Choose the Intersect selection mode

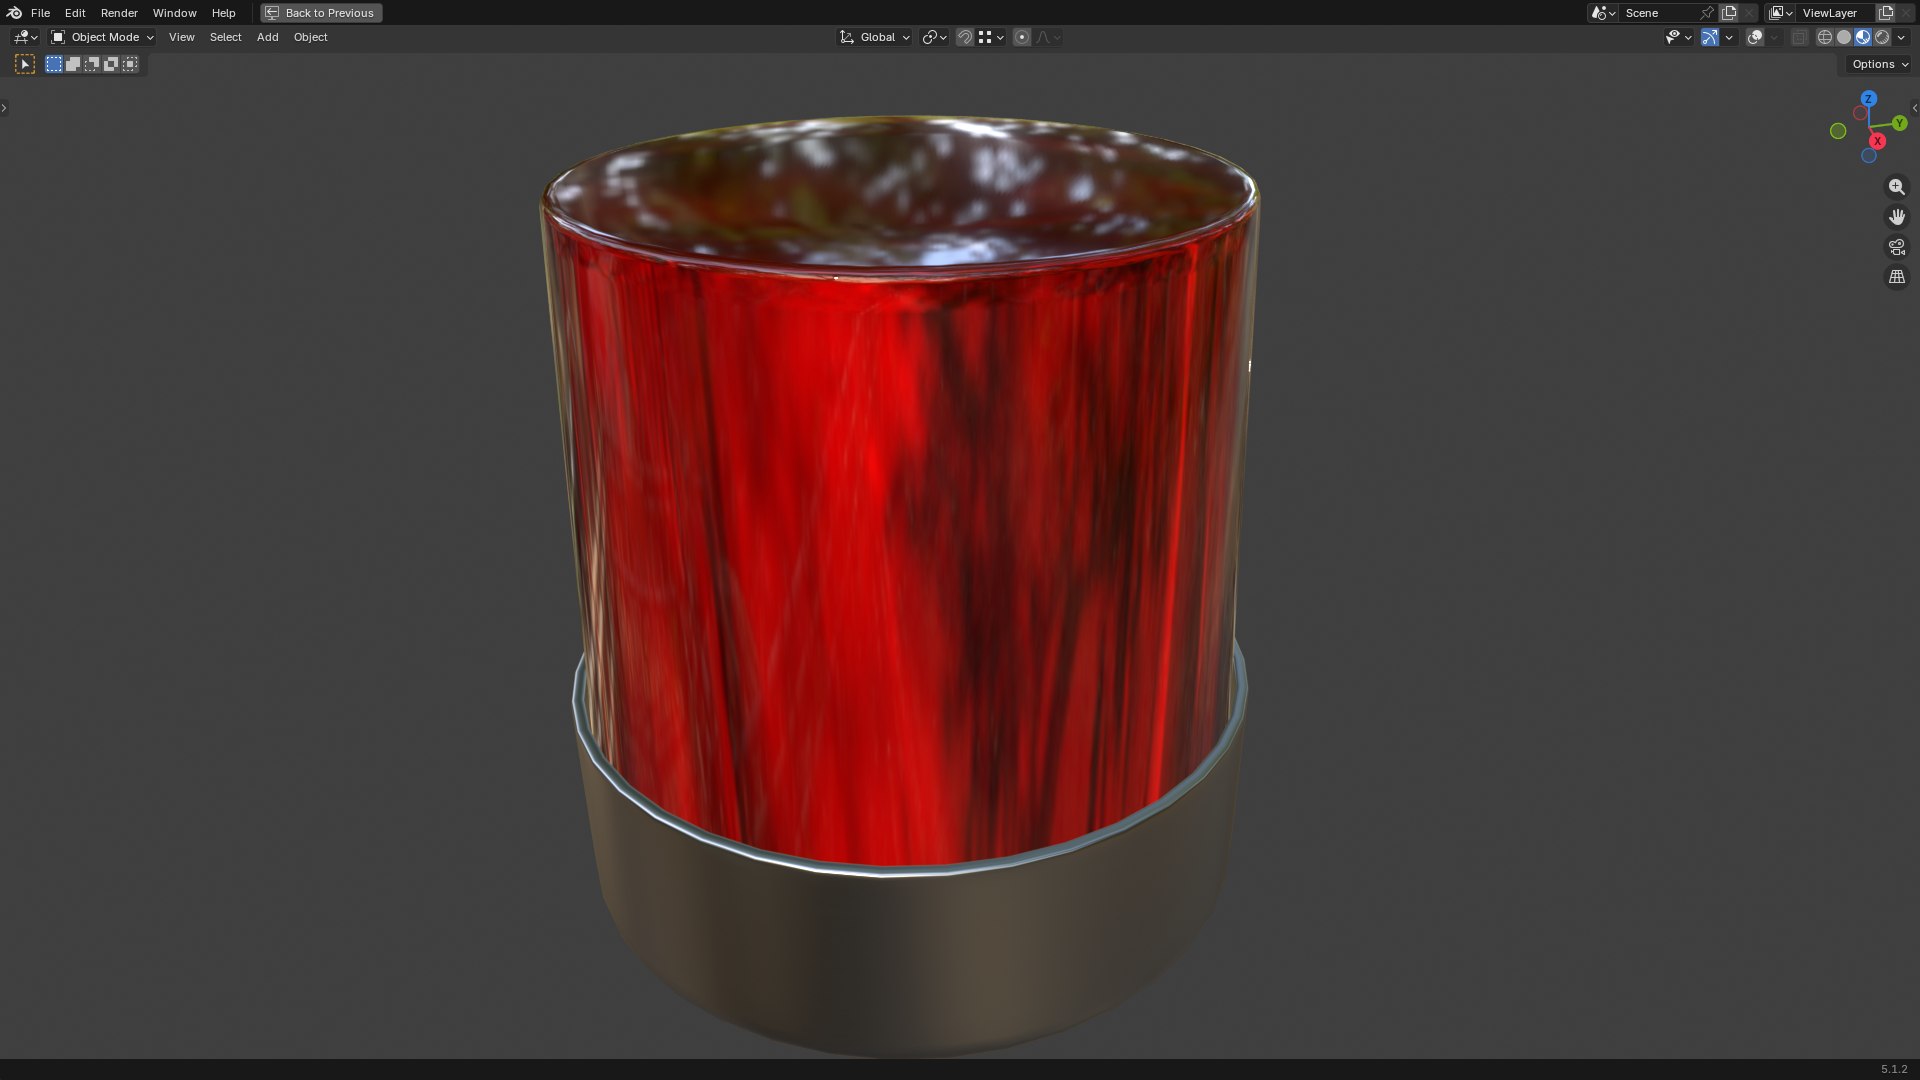point(130,64)
